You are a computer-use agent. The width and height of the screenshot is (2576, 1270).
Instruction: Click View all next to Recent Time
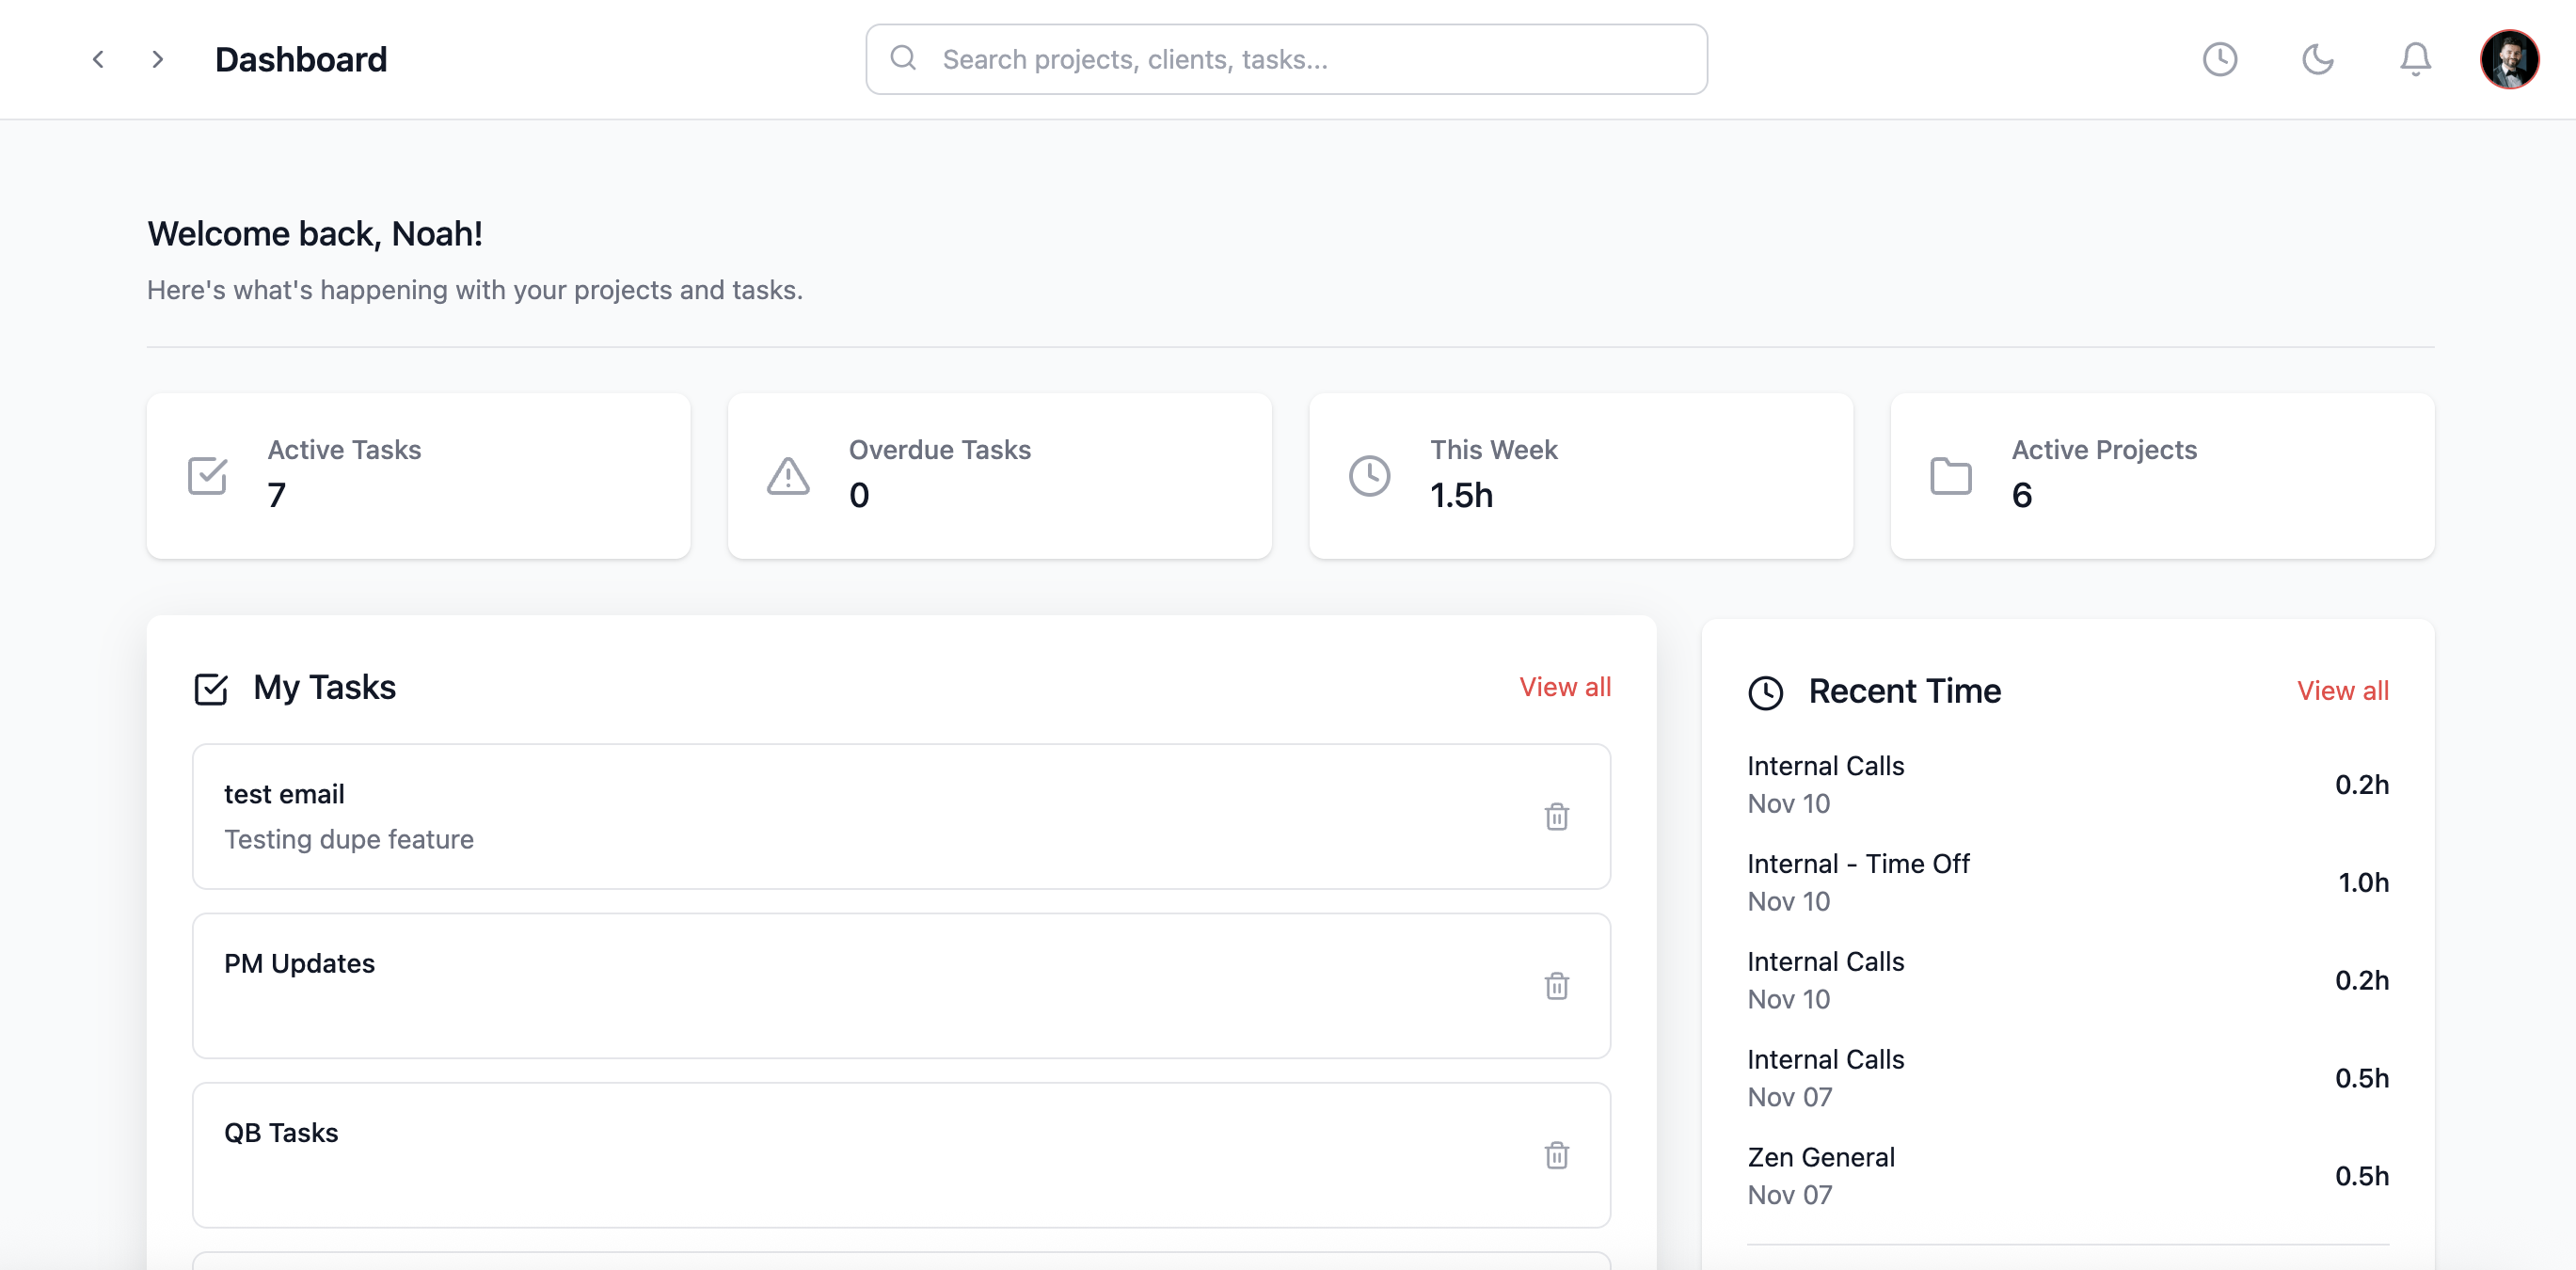point(2343,690)
